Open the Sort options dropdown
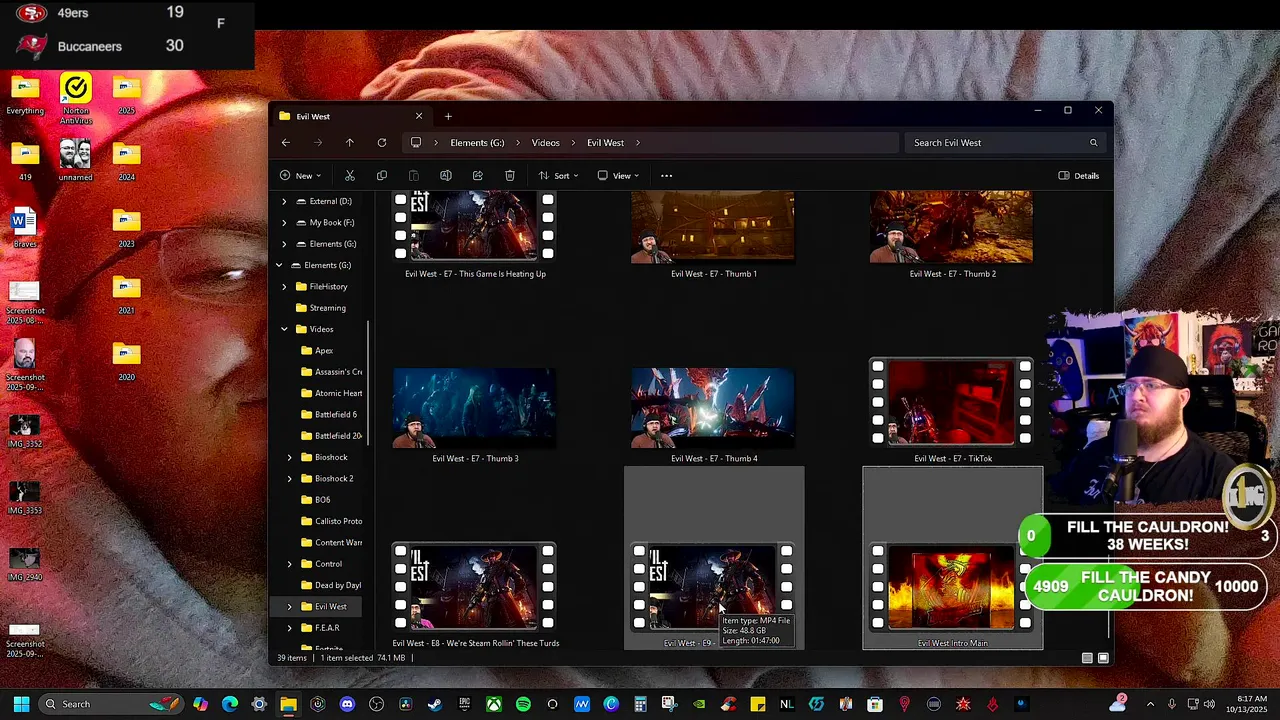The height and width of the screenshot is (720, 1280). [x=559, y=176]
